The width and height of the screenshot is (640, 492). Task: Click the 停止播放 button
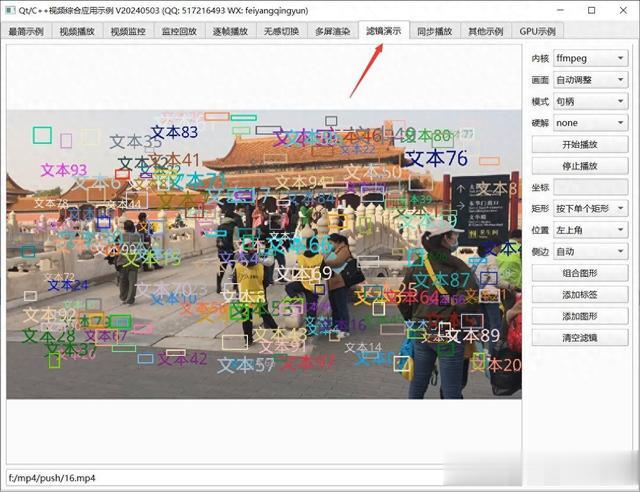pyautogui.click(x=580, y=166)
